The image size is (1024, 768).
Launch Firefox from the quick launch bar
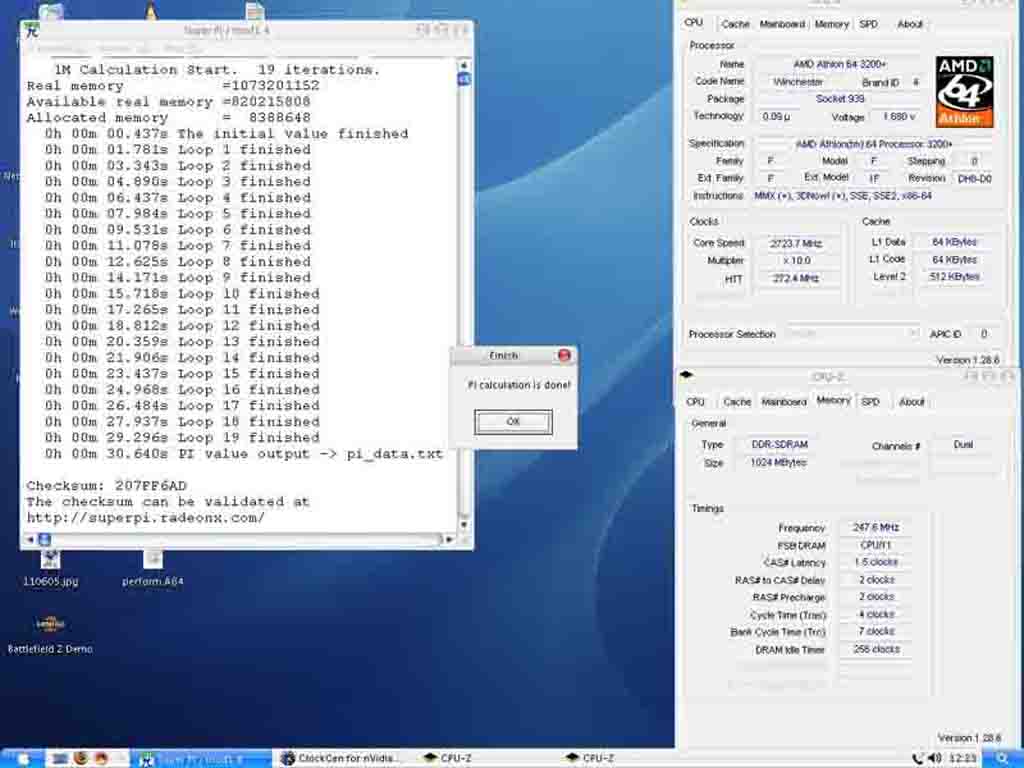click(x=81, y=759)
